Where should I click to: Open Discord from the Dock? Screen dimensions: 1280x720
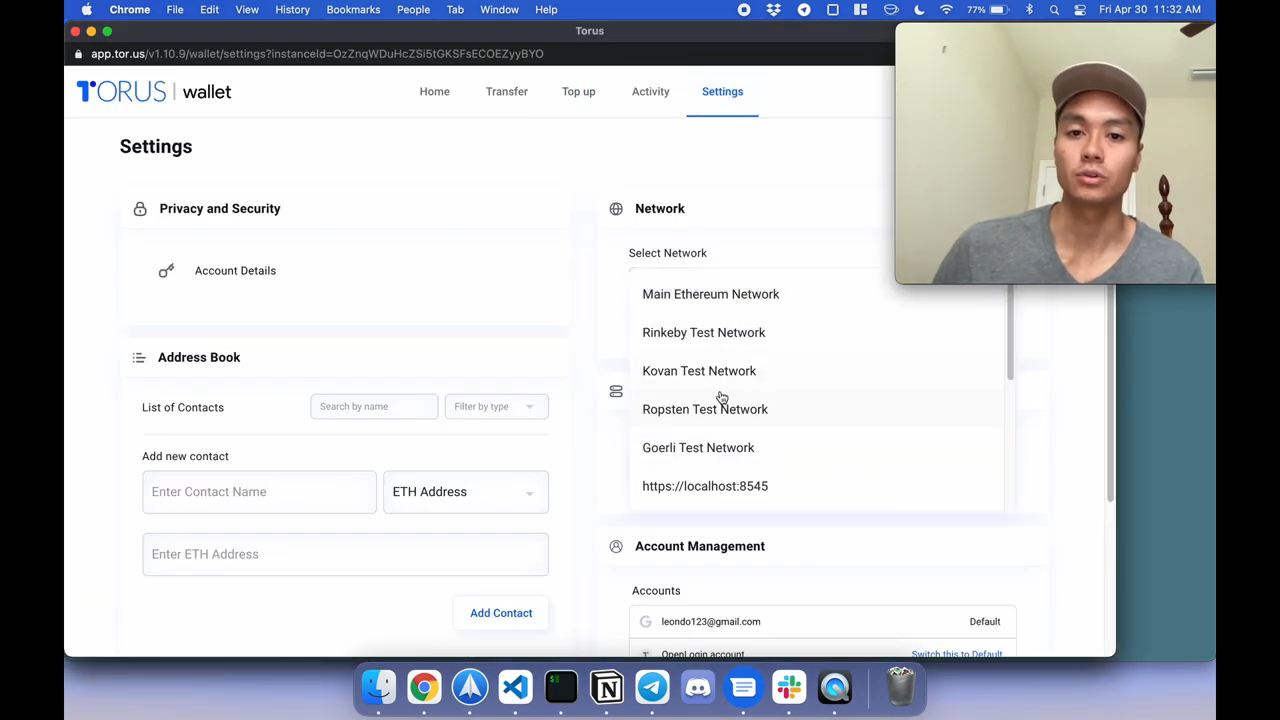tap(698, 687)
